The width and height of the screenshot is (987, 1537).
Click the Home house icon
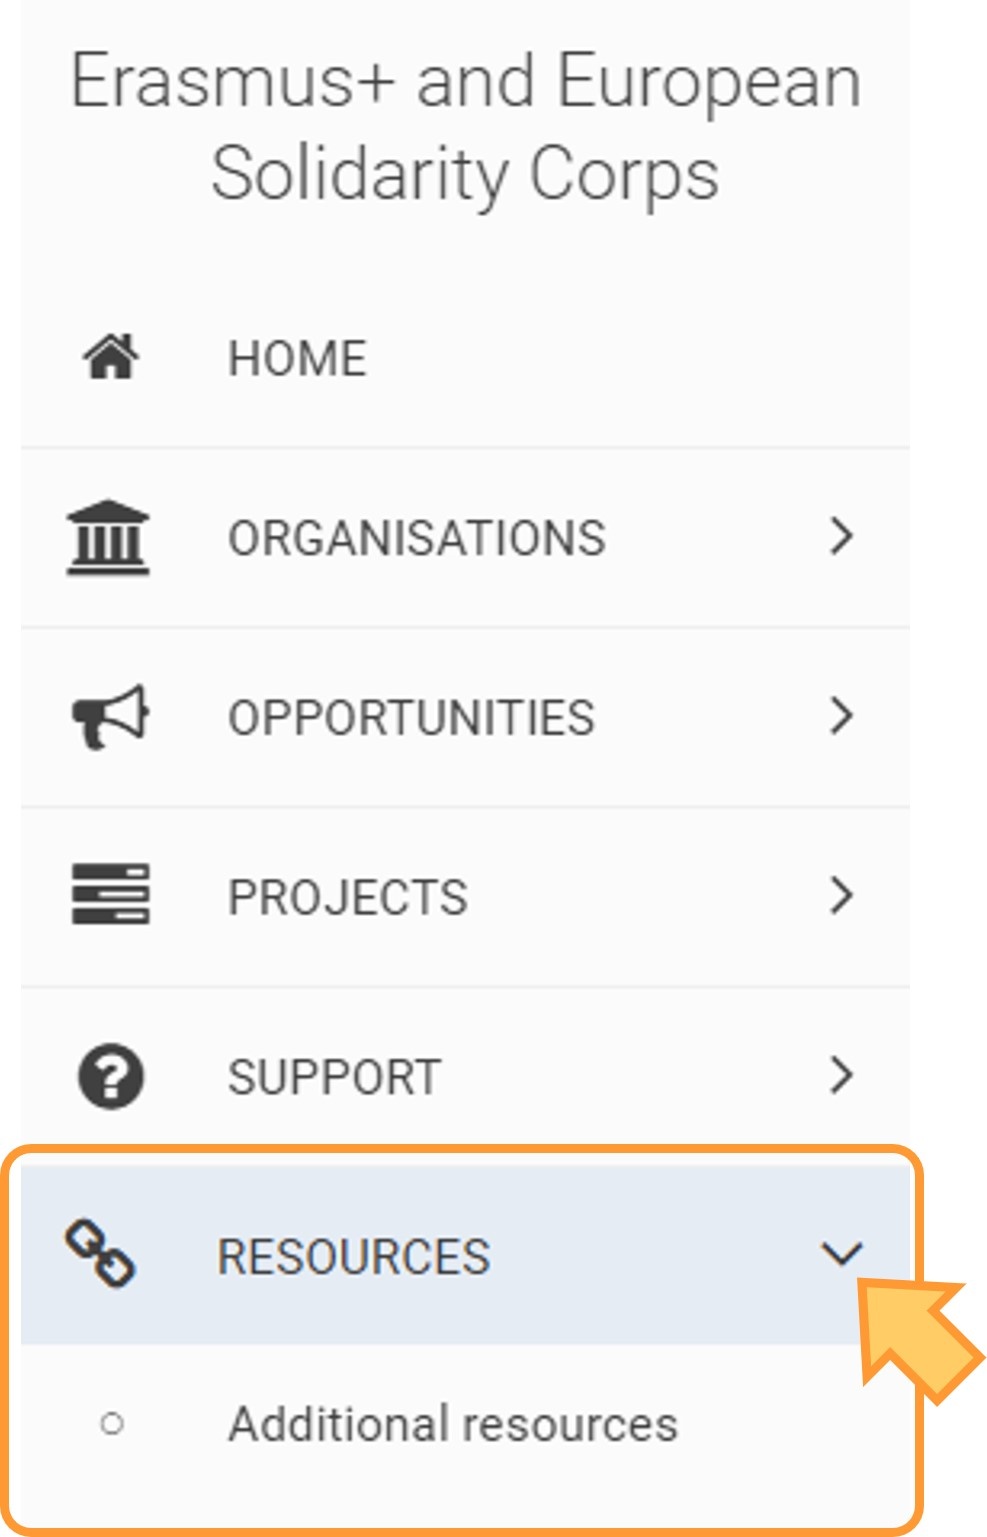pos(111,357)
